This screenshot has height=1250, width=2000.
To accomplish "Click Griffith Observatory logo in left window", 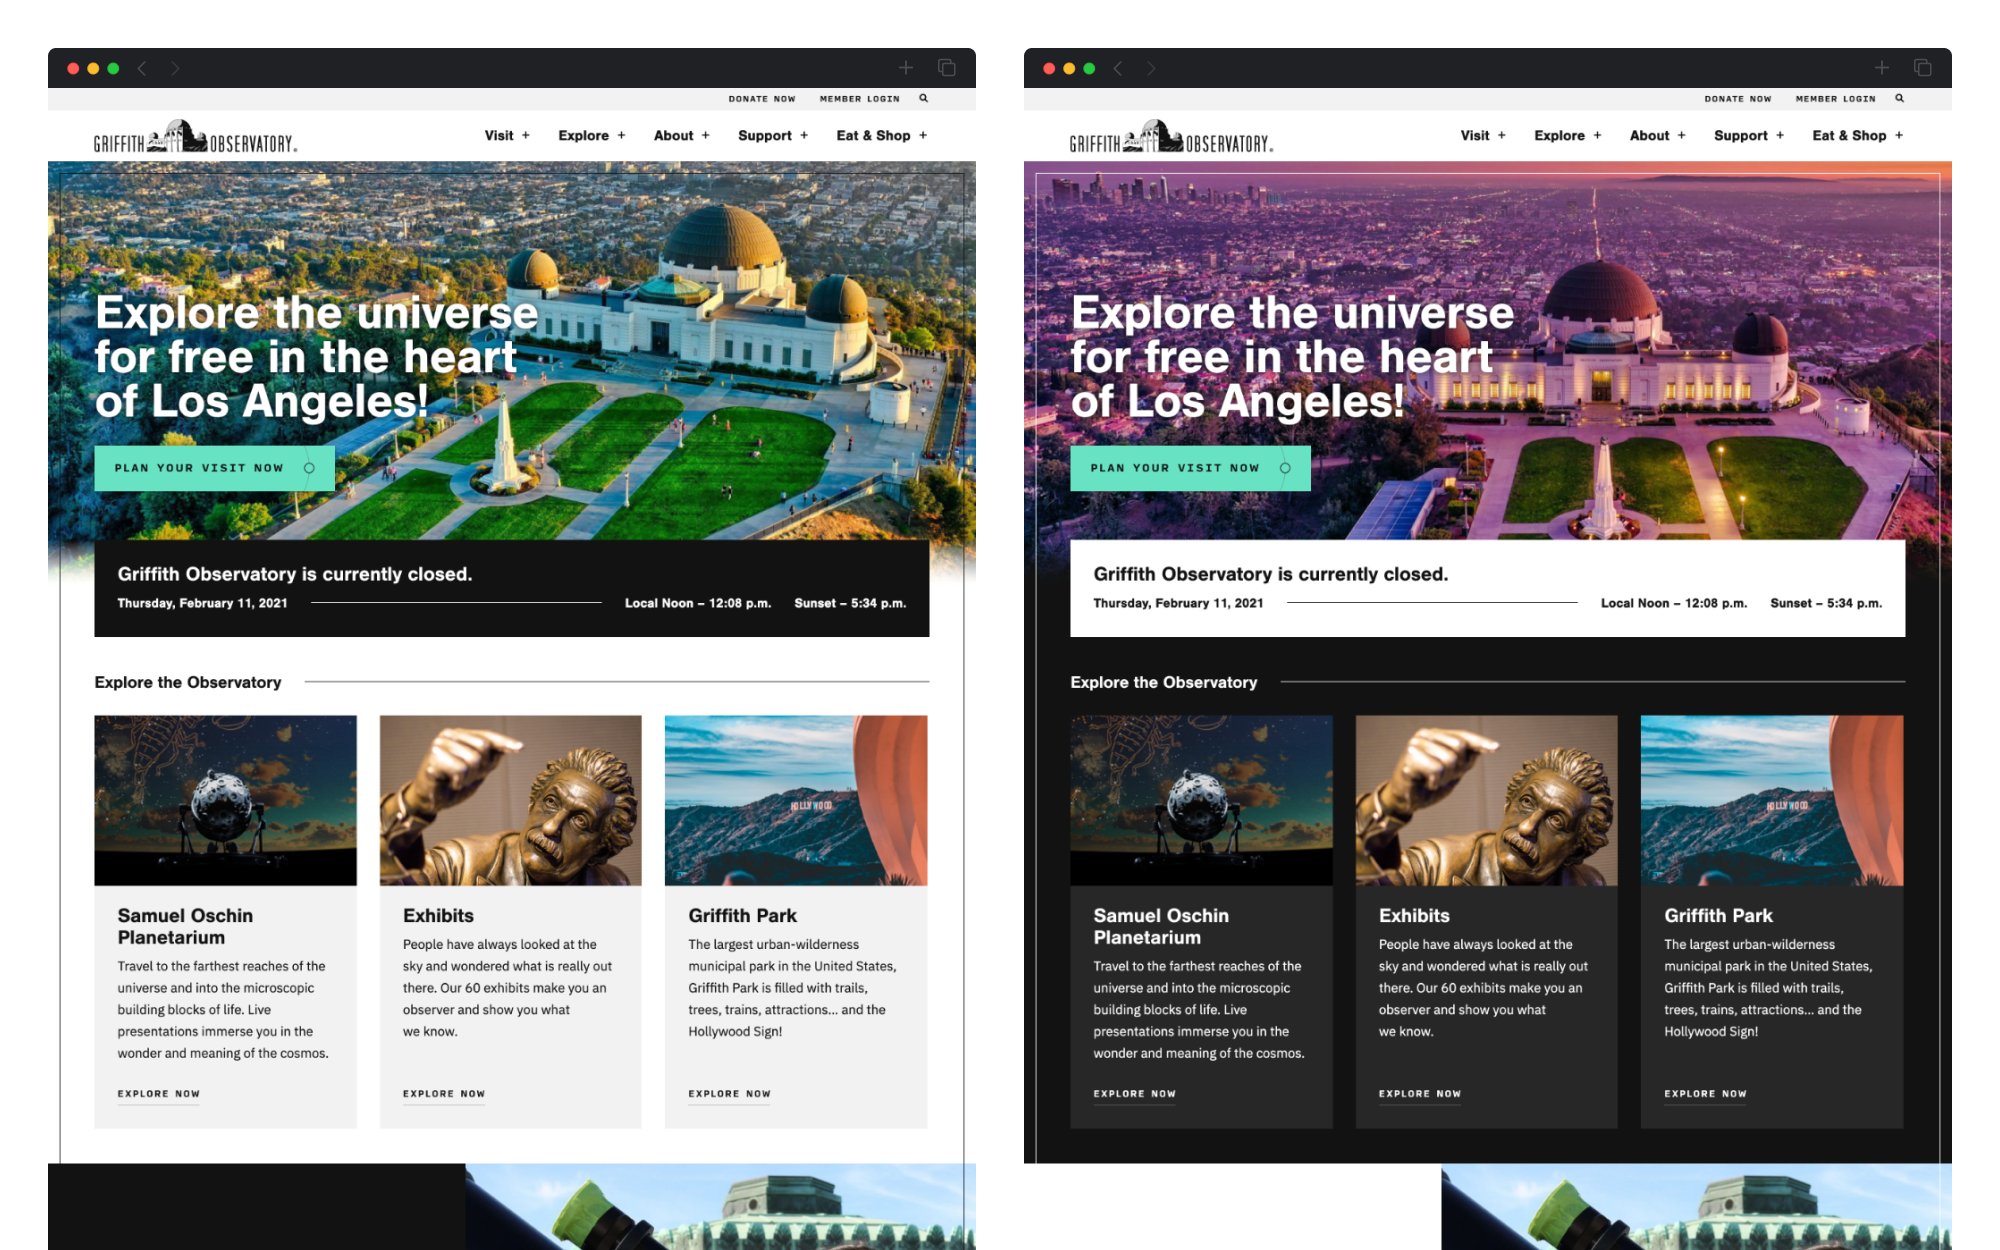I will [x=195, y=138].
